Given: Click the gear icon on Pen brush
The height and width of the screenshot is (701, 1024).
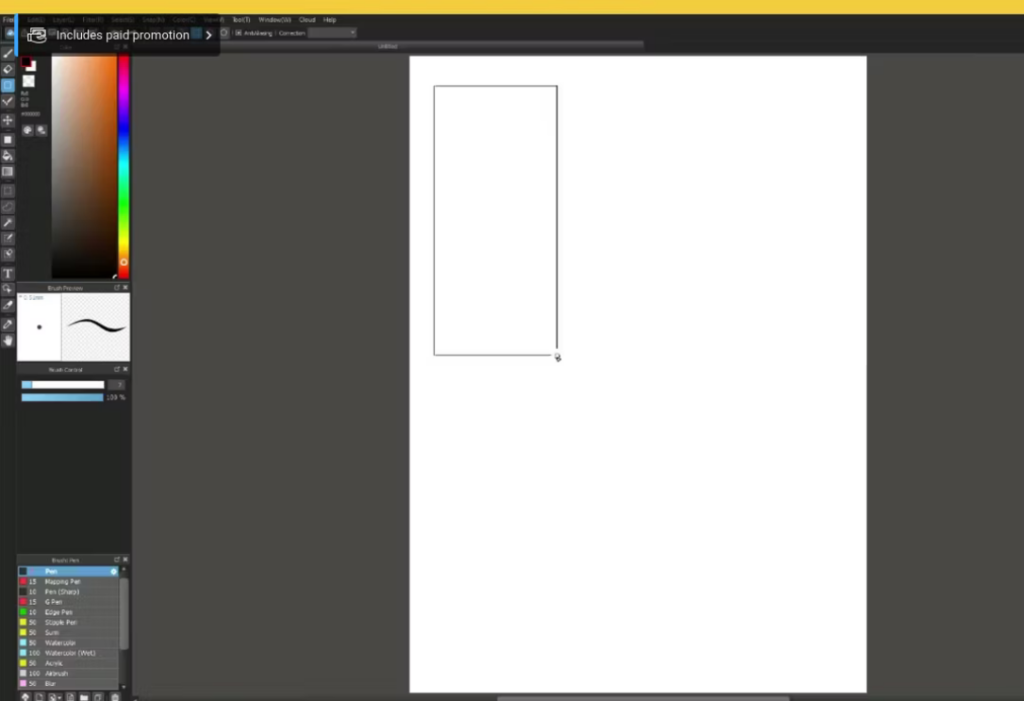Looking at the screenshot, I should coord(114,571).
